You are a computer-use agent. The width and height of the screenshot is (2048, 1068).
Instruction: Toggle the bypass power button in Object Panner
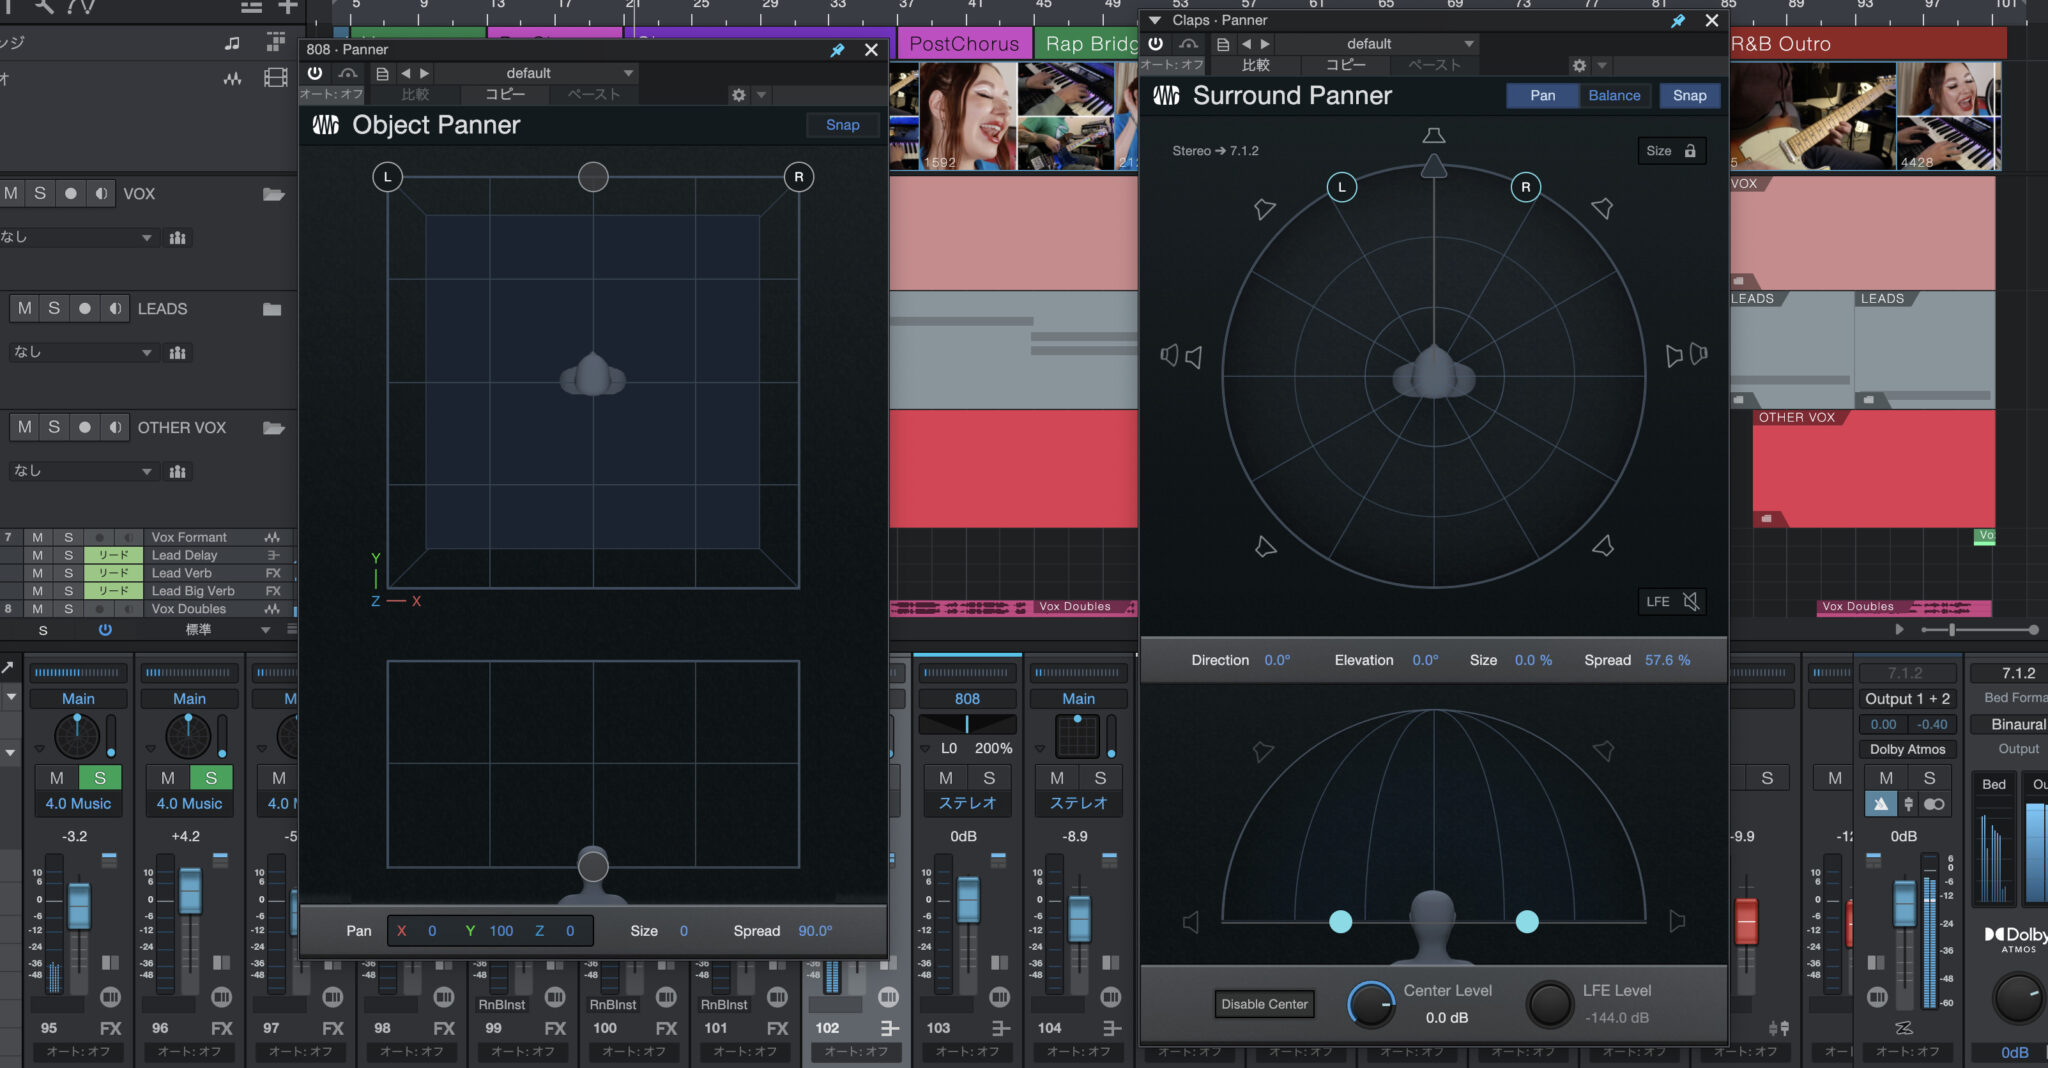(x=315, y=72)
